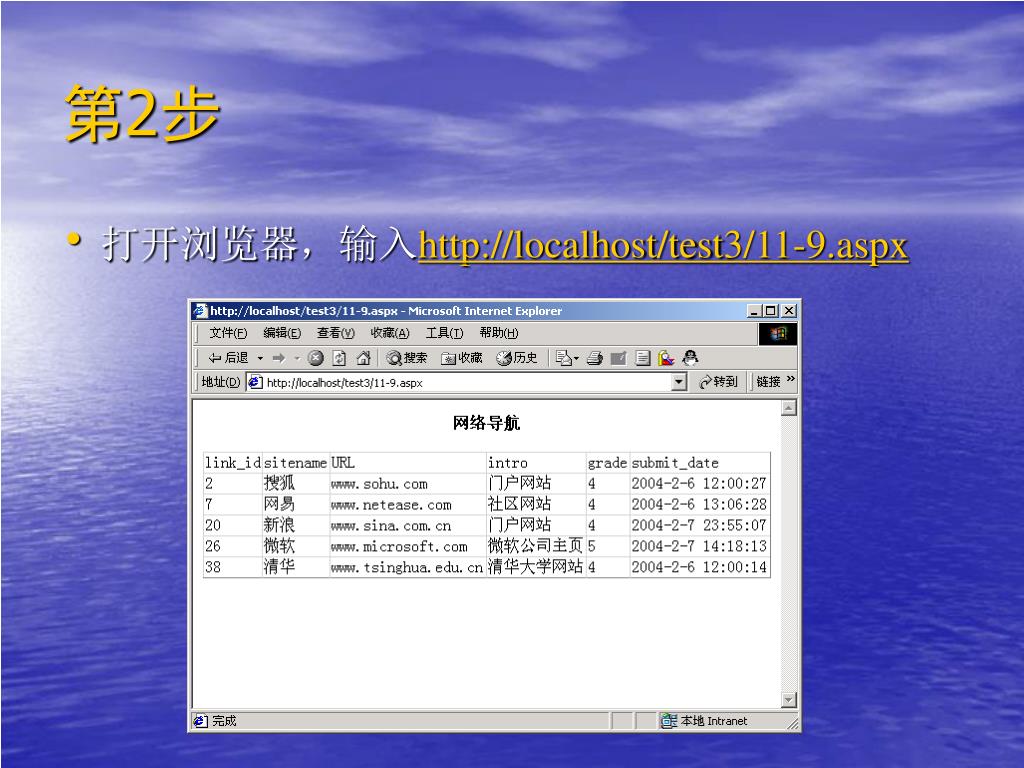
Task: Click the 本地 Intranet zone icon
Action: pos(668,721)
